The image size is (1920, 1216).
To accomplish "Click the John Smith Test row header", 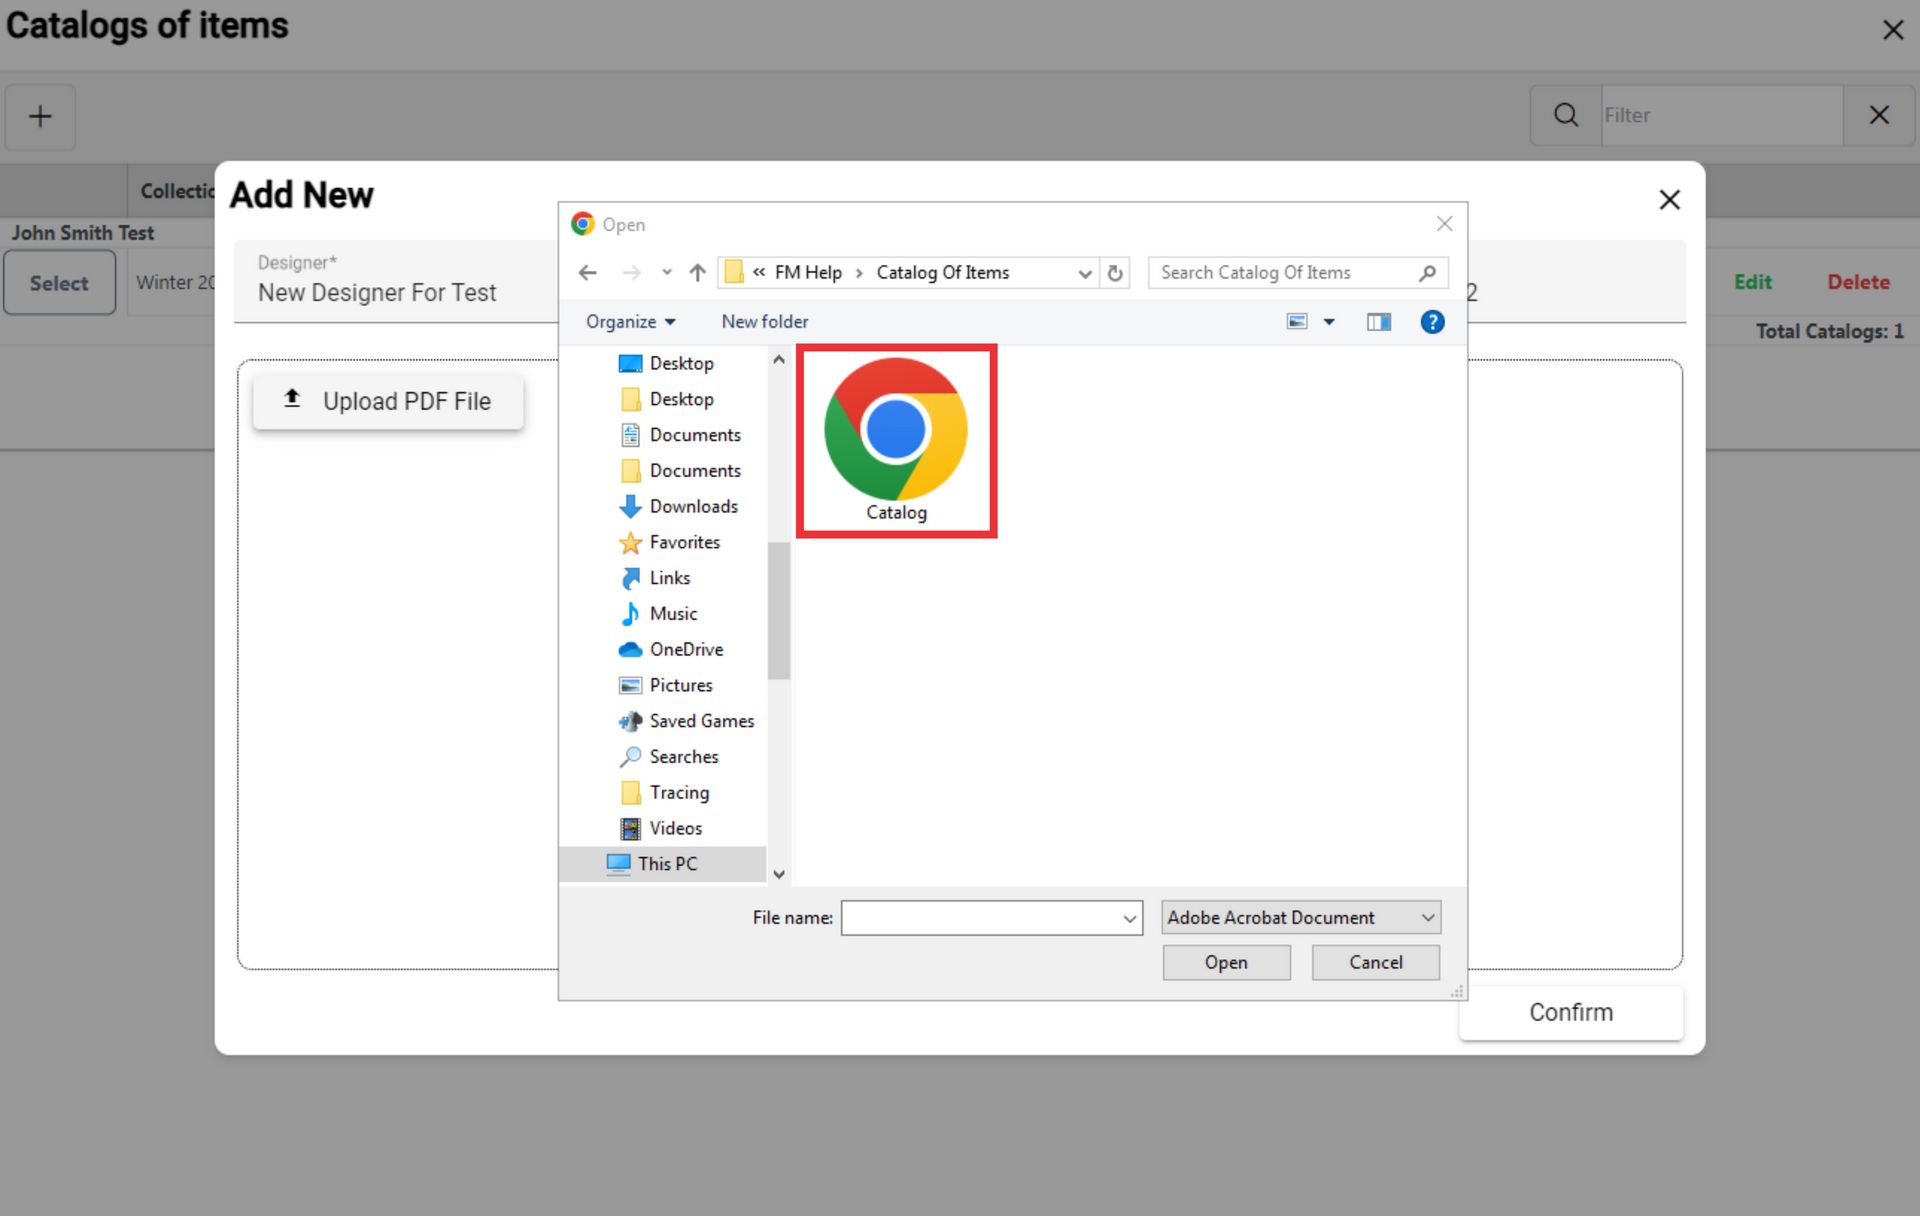I will point(83,233).
